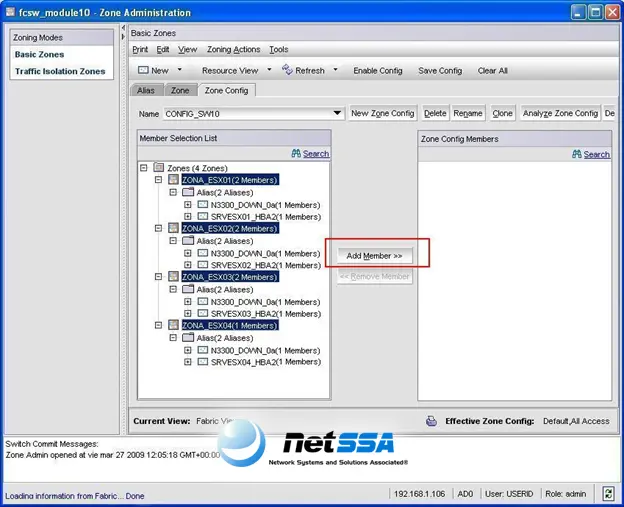Image resolution: width=624 pixels, height=507 pixels.
Task: Collapse the Alias folder under ZONA_ESX04
Action: pos(173,337)
